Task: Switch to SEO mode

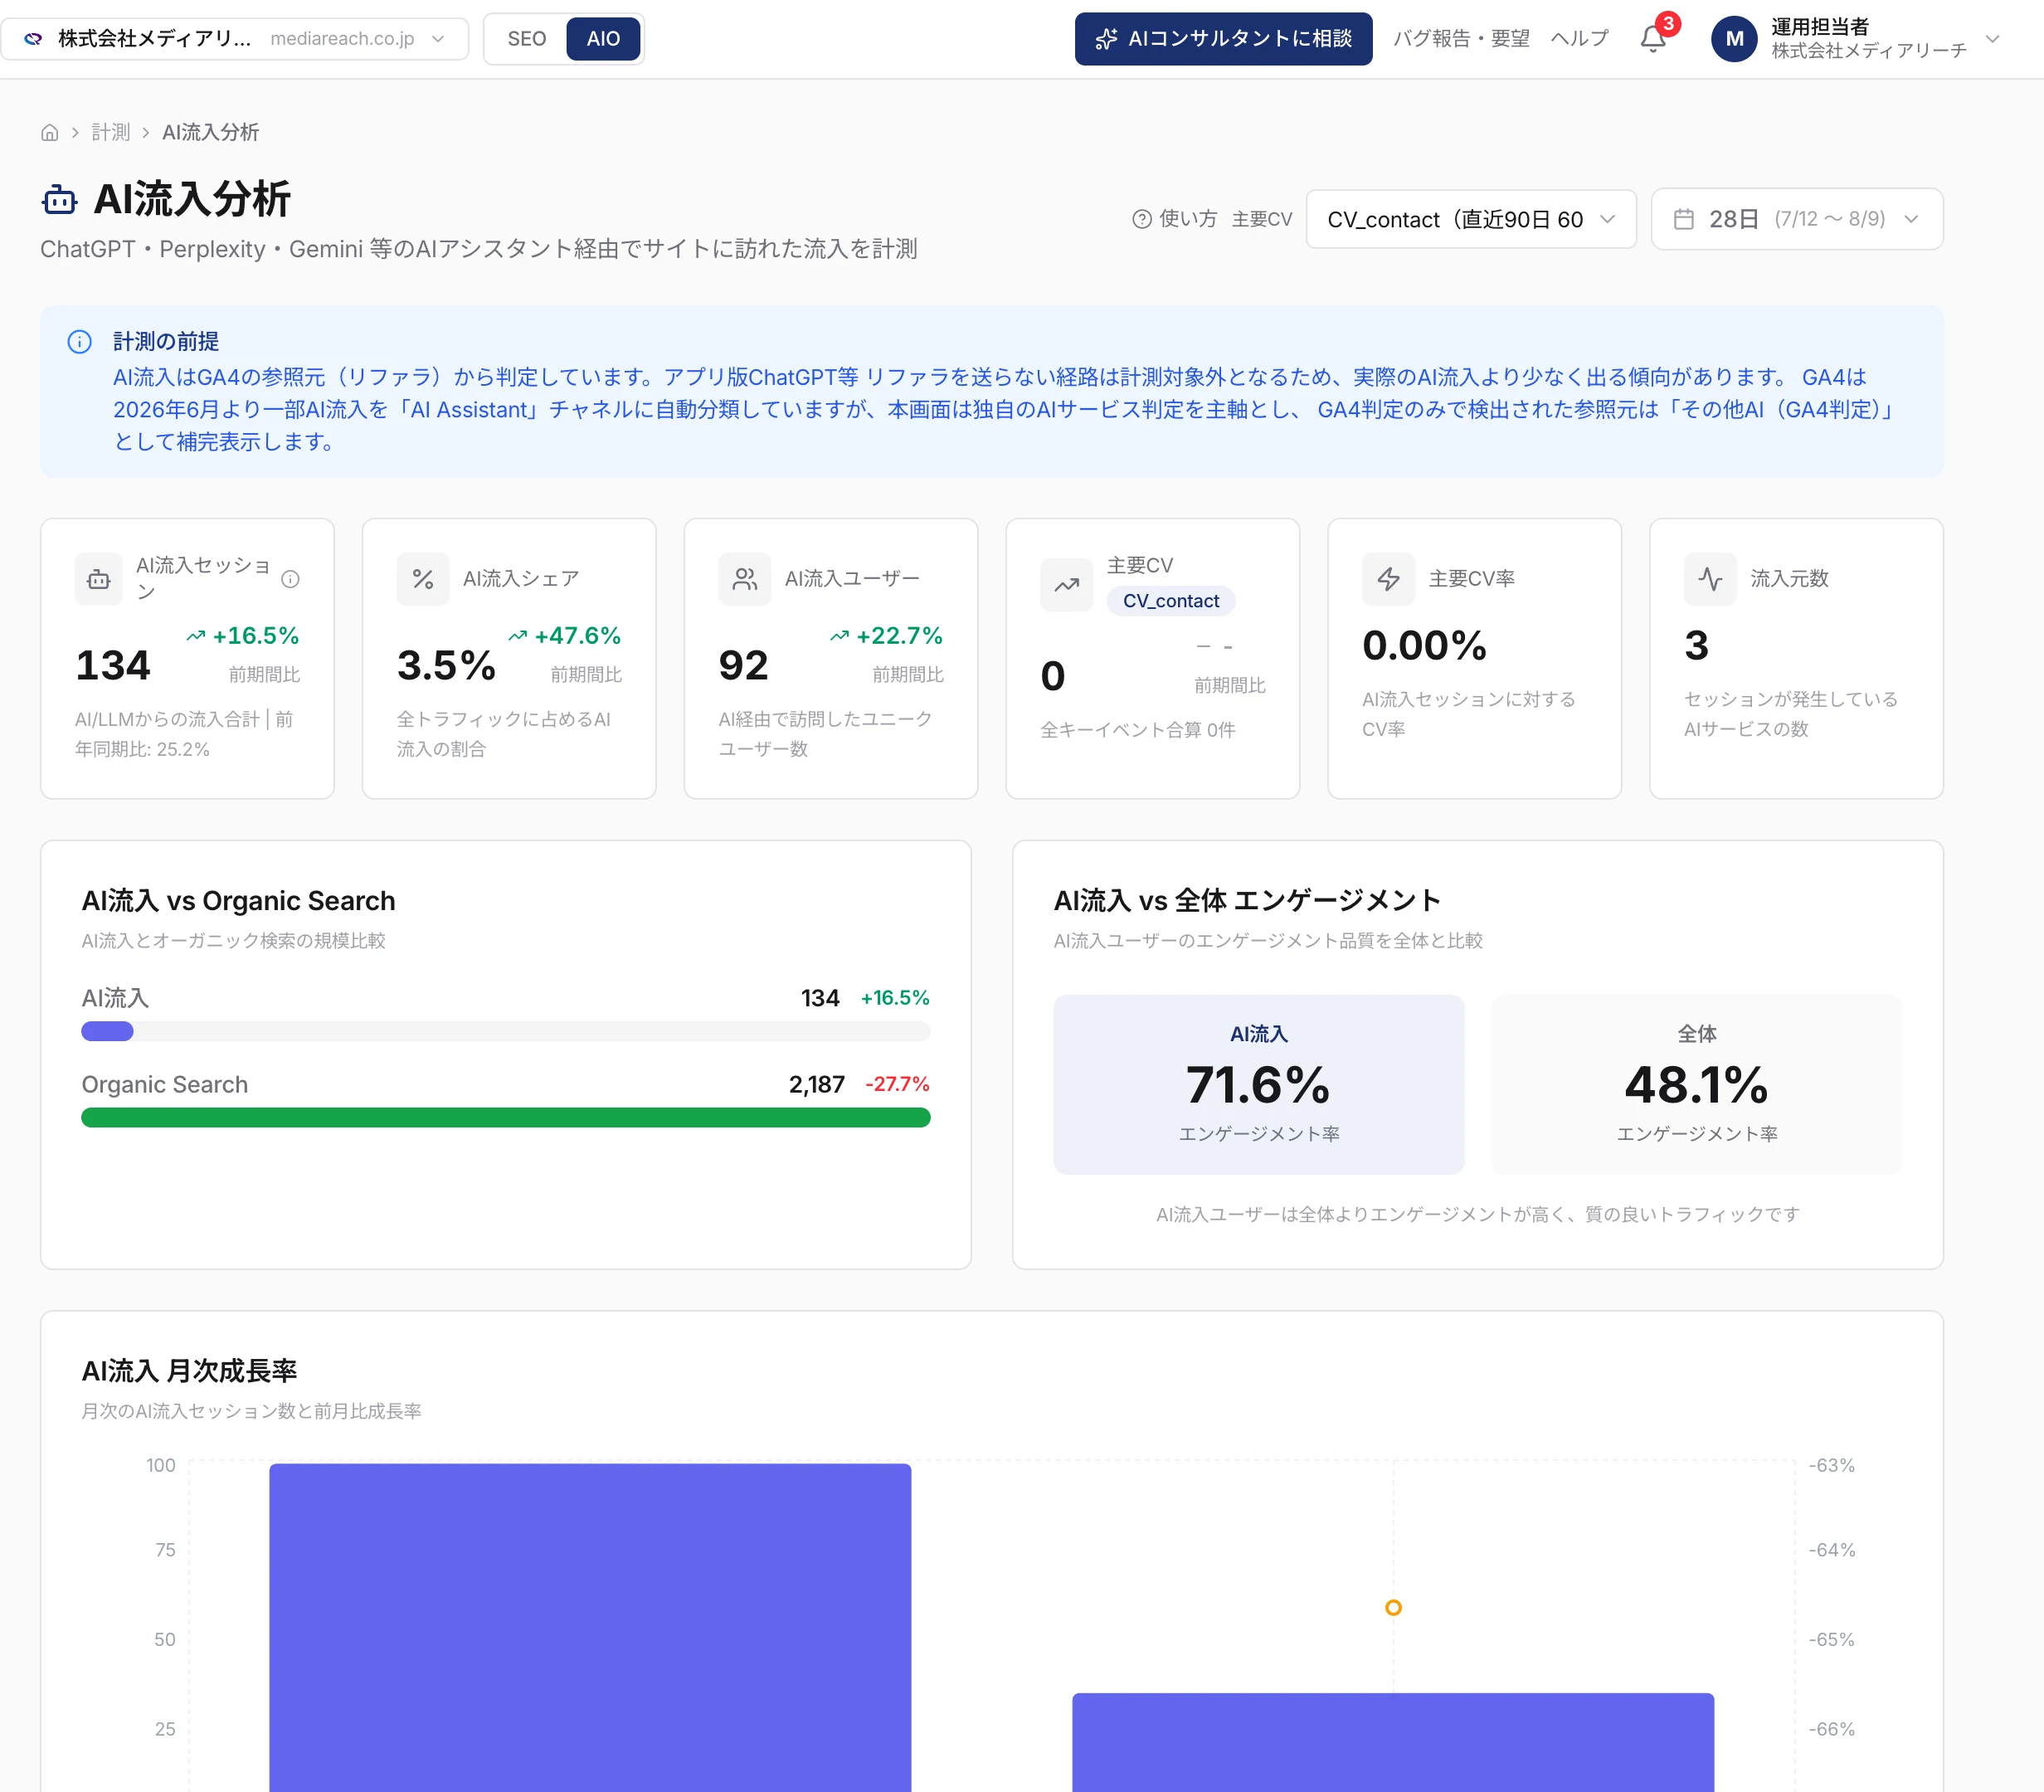Action: (526, 39)
